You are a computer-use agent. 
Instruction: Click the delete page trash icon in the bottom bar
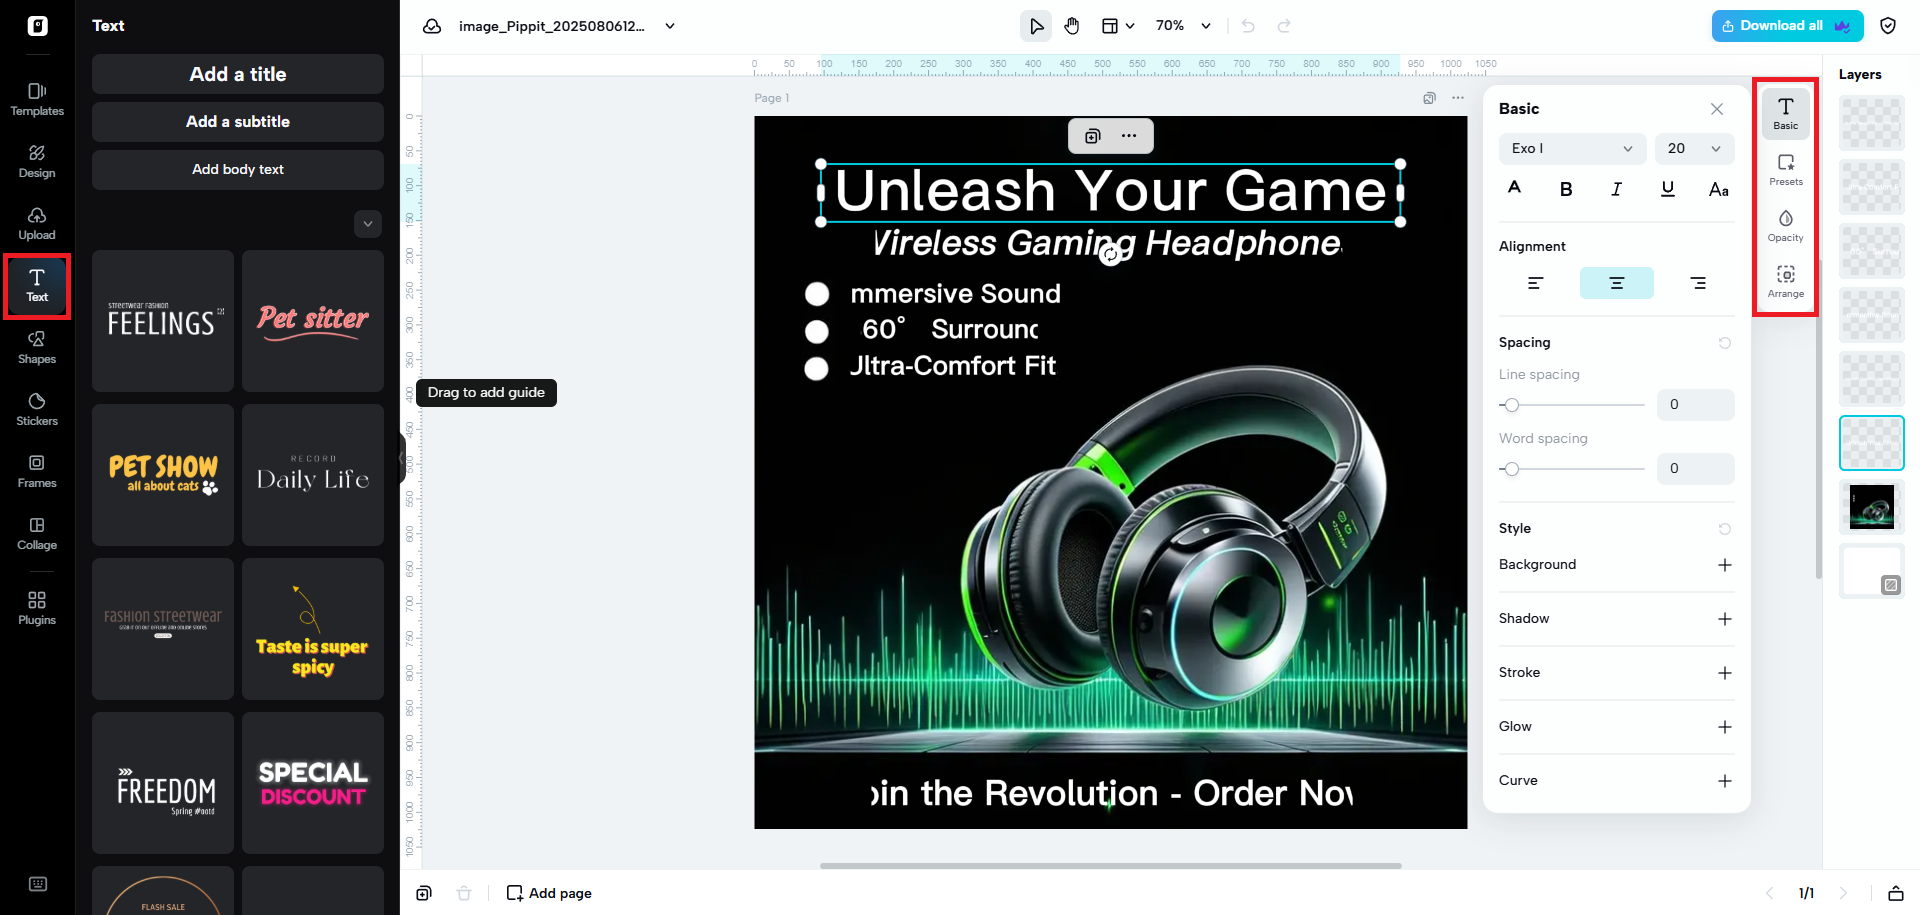(x=464, y=893)
